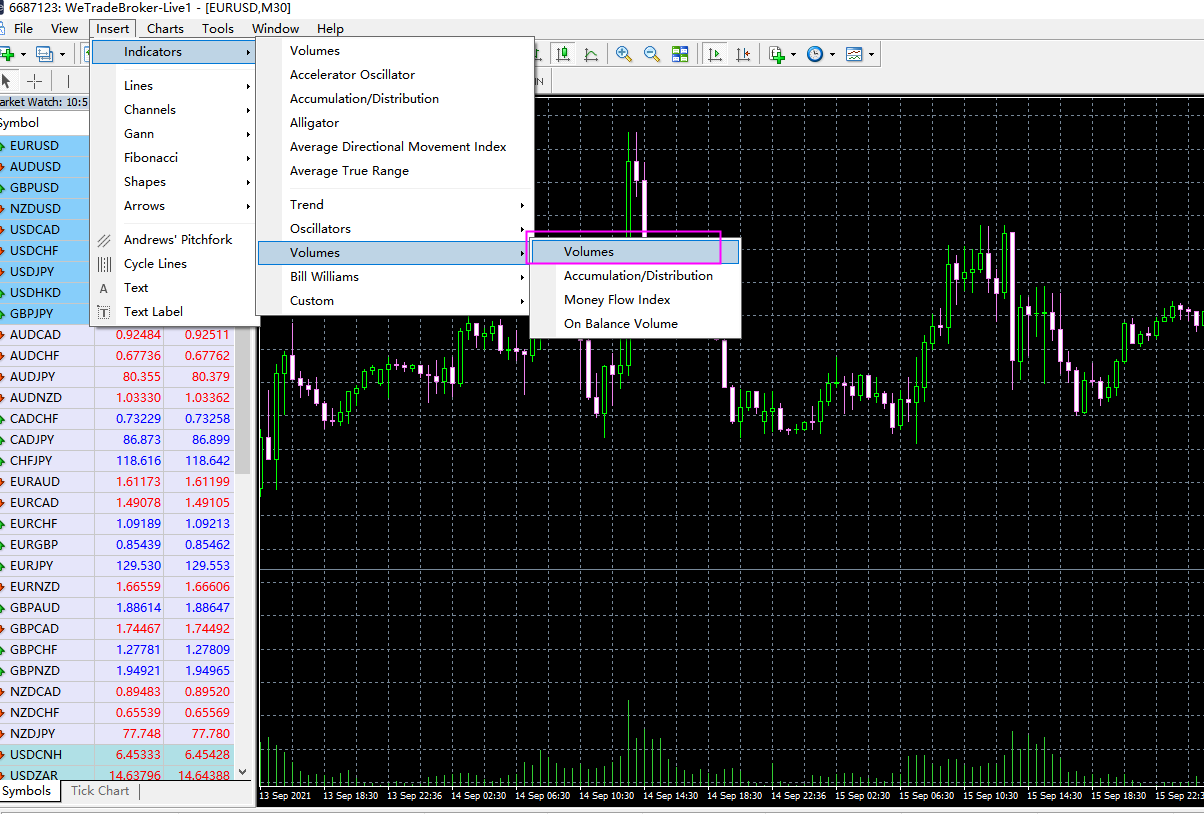Toggle the Chart Shift button
This screenshot has height=814, width=1204.
pyautogui.click(x=743, y=54)
